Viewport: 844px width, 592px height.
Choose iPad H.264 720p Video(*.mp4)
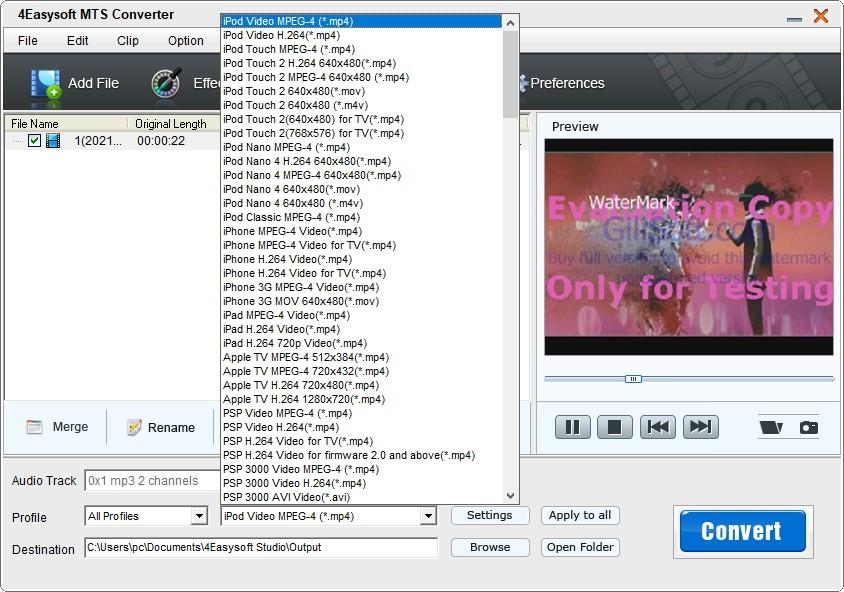coord(362,343)
